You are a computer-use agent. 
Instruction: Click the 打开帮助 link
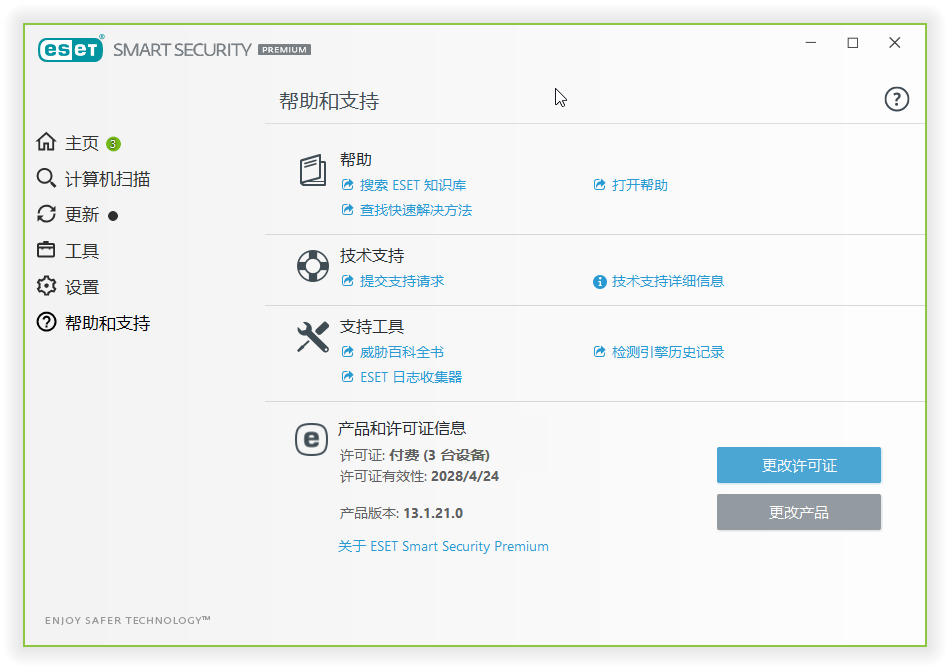pos(630,185)
